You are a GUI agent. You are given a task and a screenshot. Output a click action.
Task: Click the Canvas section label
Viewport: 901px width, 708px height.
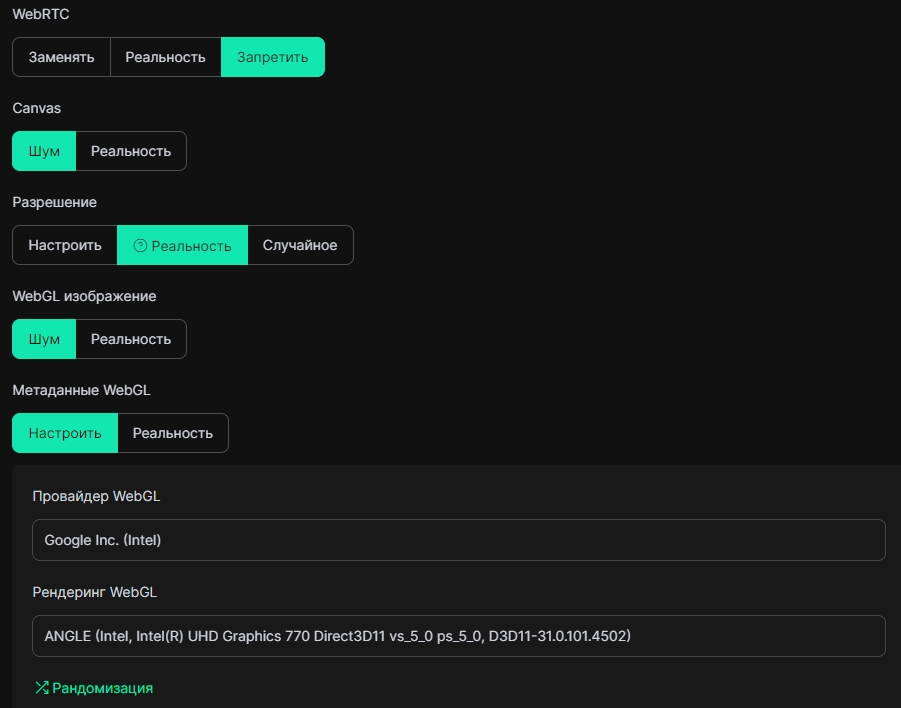click(x=37, y=108)
